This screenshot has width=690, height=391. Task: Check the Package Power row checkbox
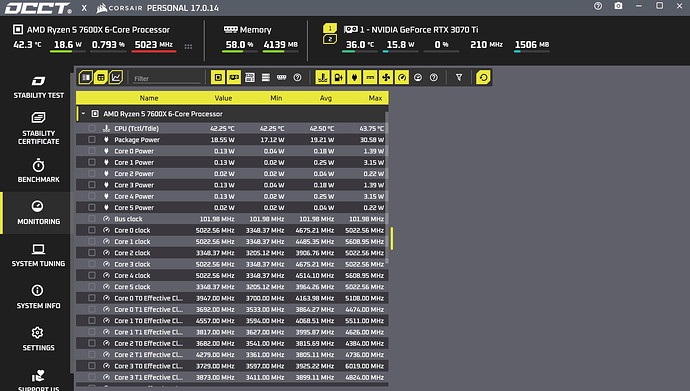tap(92, 139)
